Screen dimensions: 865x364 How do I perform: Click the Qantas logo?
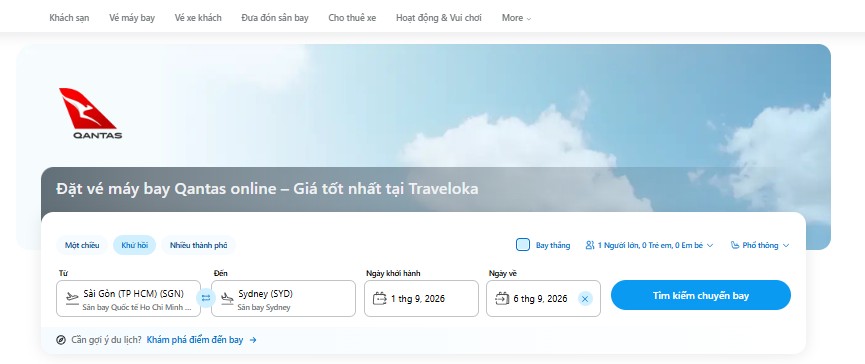[90, 113]
